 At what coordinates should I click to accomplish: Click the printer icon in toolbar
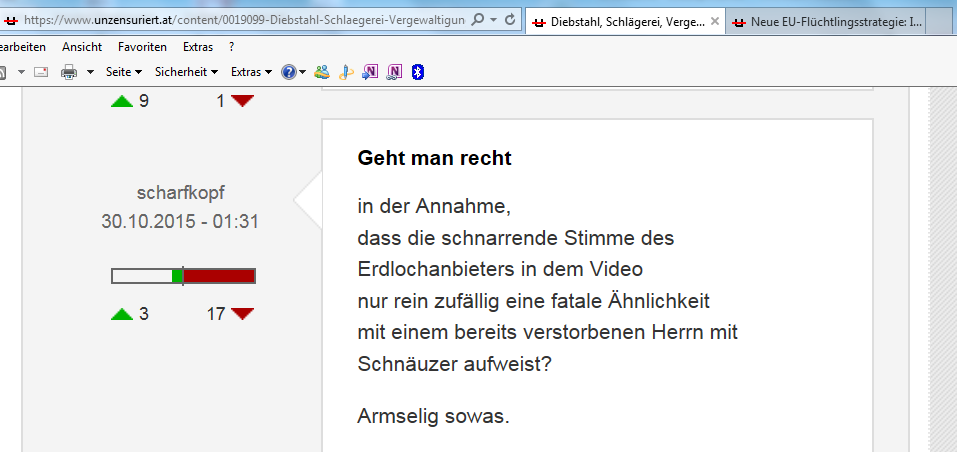pyautogui.click(x=69, y=72)
